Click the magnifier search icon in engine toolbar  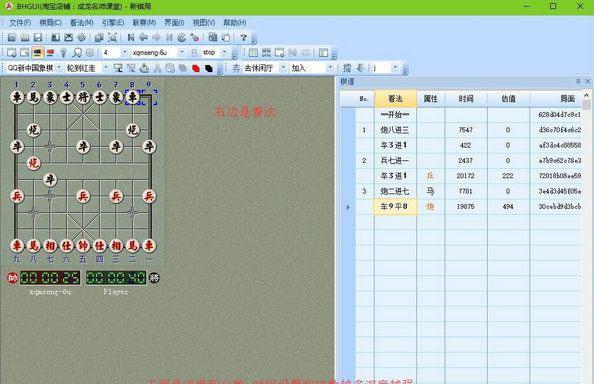77,53
